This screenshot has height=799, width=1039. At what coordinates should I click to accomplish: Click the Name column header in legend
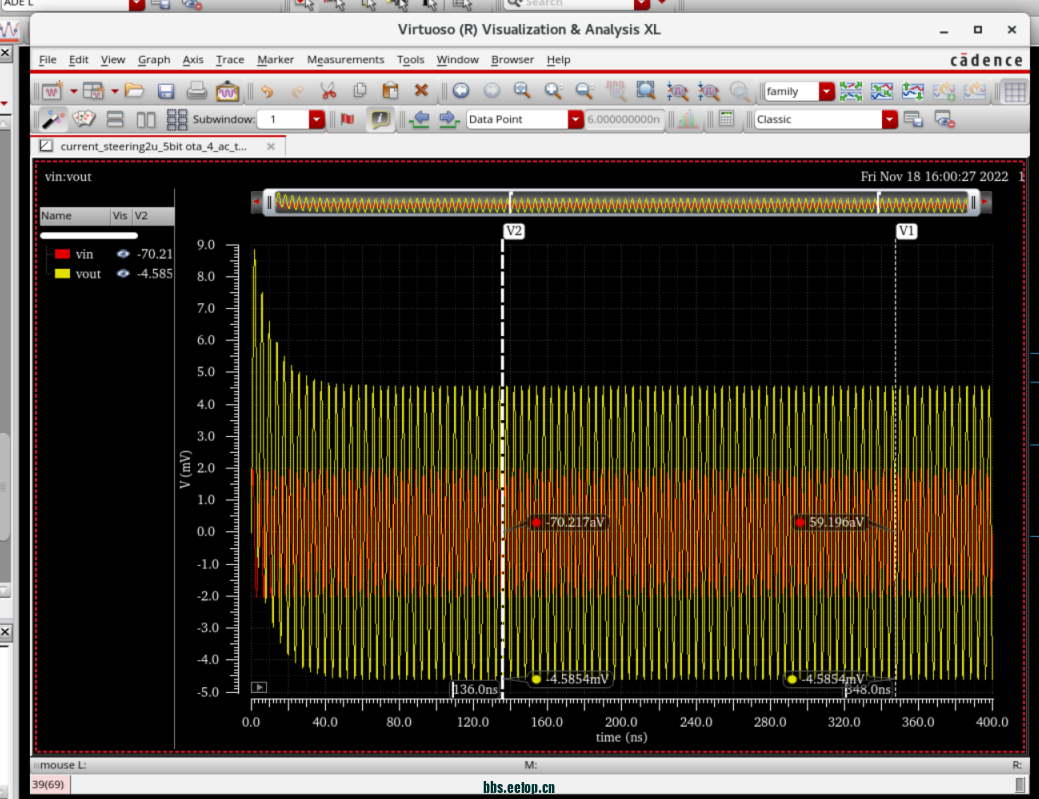74,216
